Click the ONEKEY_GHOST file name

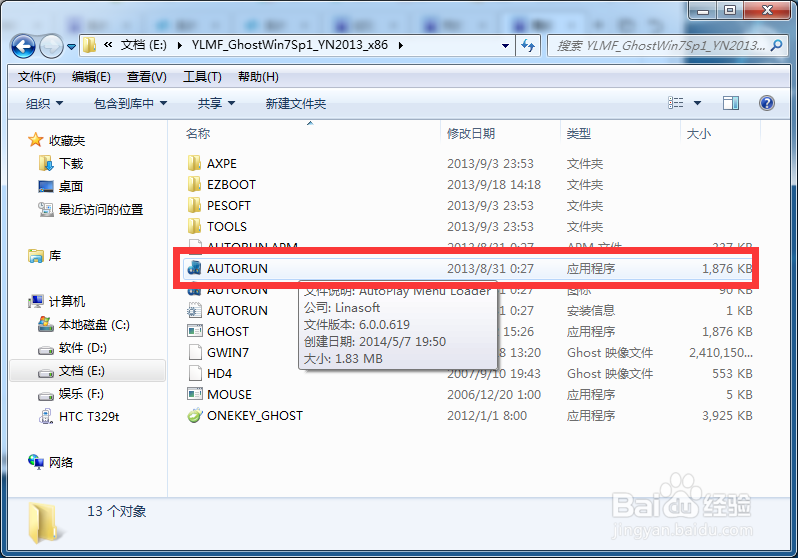pyautogui.click(x=254, y=415)
